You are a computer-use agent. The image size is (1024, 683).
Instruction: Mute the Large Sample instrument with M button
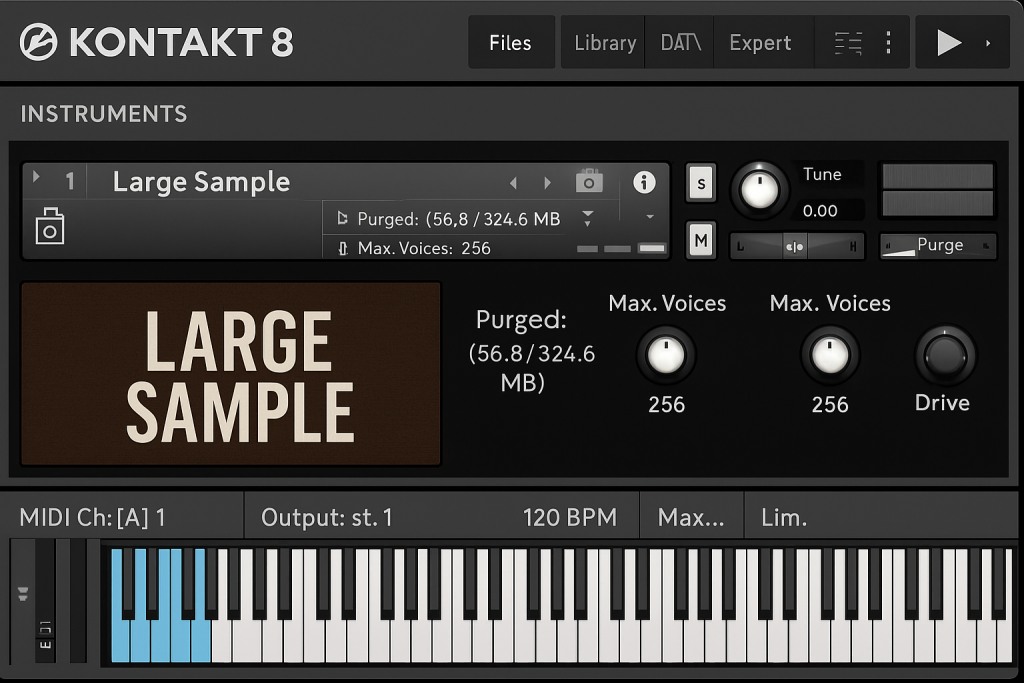coord(700,240)
